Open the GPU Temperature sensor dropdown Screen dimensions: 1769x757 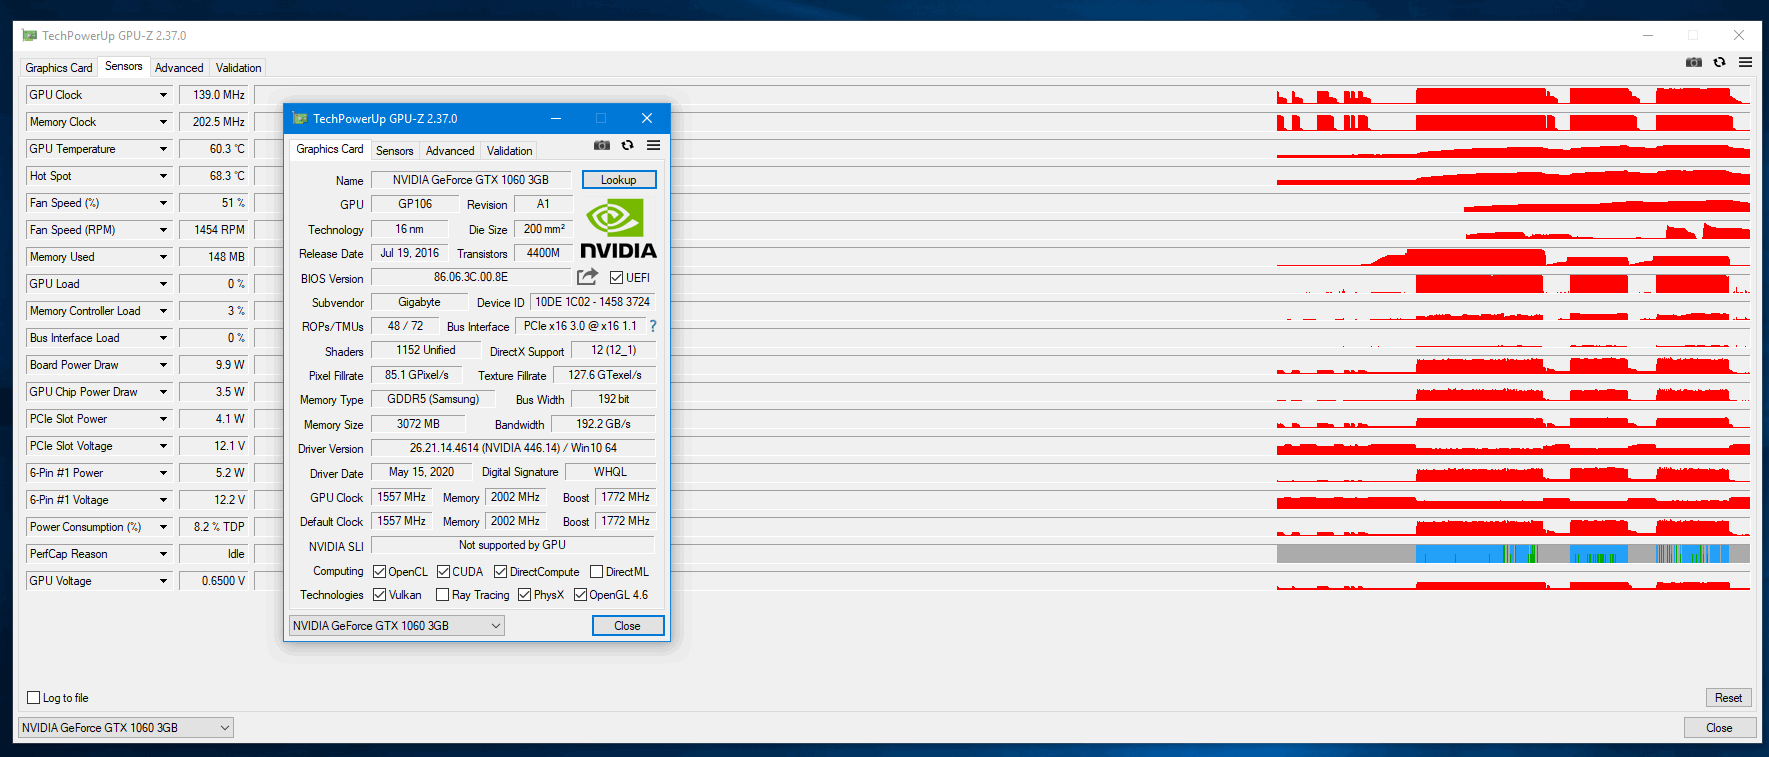tap(163, 149)
